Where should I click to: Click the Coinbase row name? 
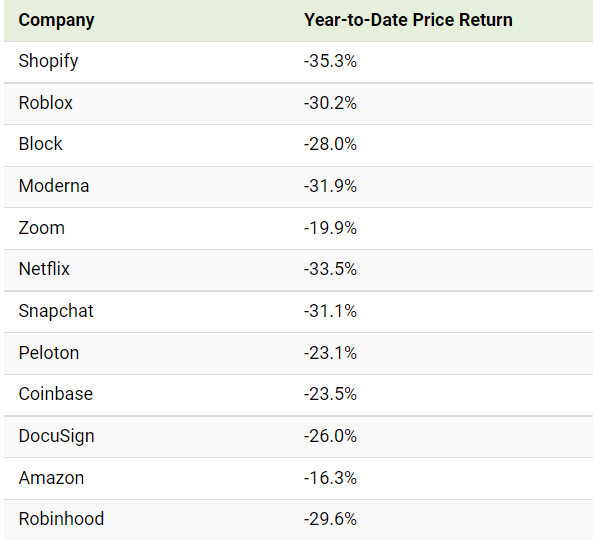(x=56, y=394)
